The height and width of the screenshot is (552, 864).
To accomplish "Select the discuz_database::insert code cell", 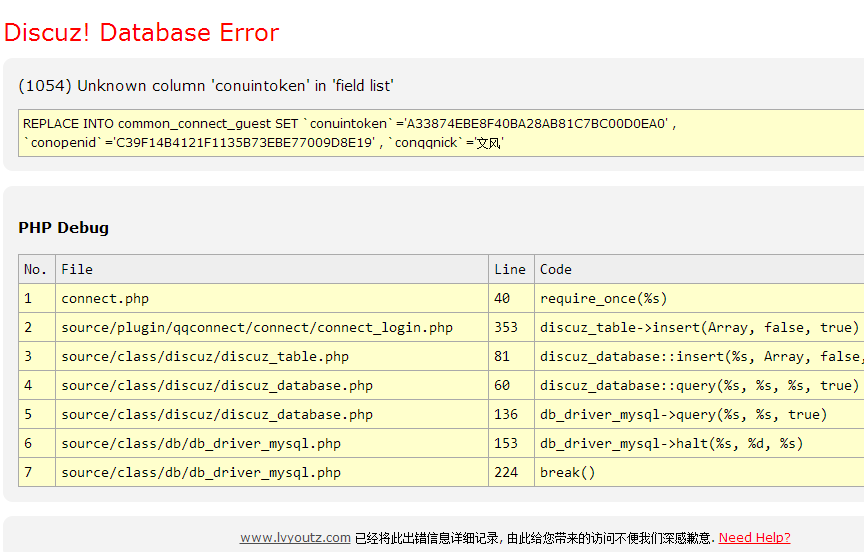I will click(x=699, y=356).
